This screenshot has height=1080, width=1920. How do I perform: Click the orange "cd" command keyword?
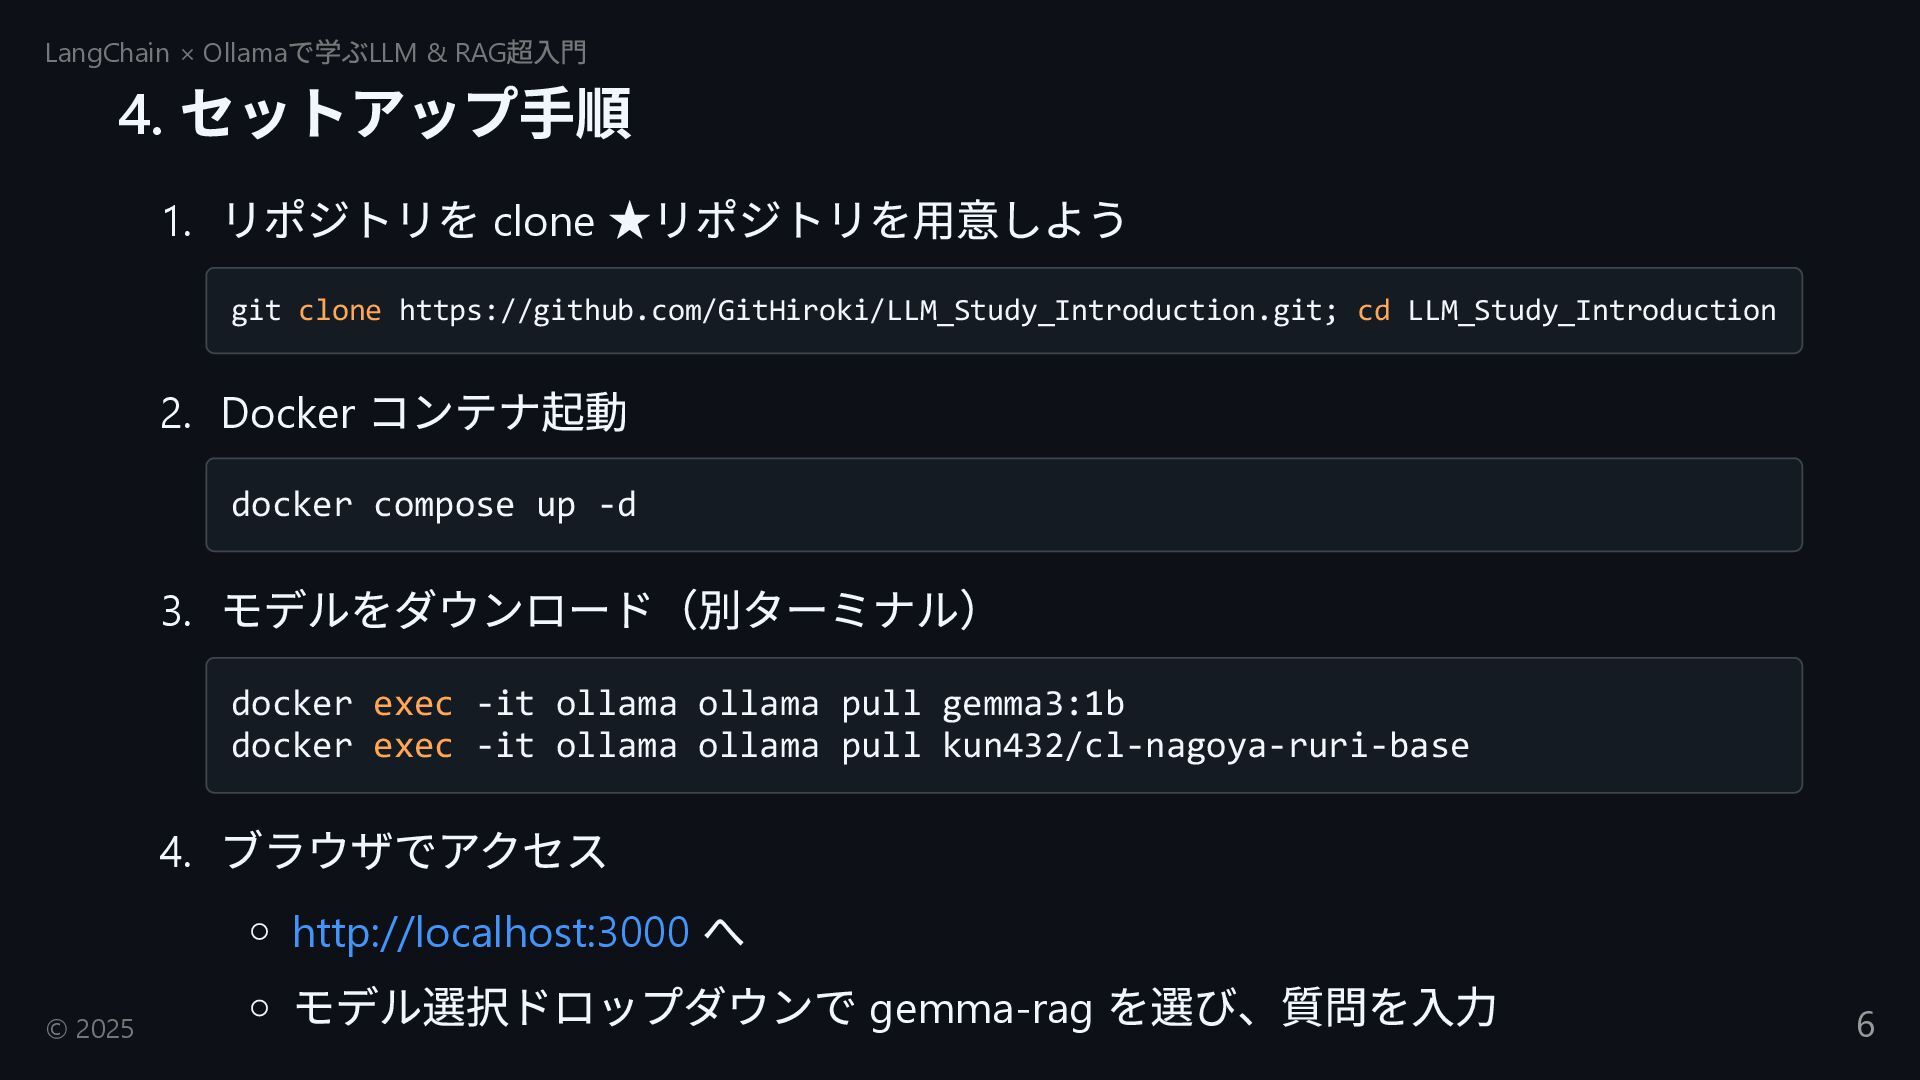1373,311
